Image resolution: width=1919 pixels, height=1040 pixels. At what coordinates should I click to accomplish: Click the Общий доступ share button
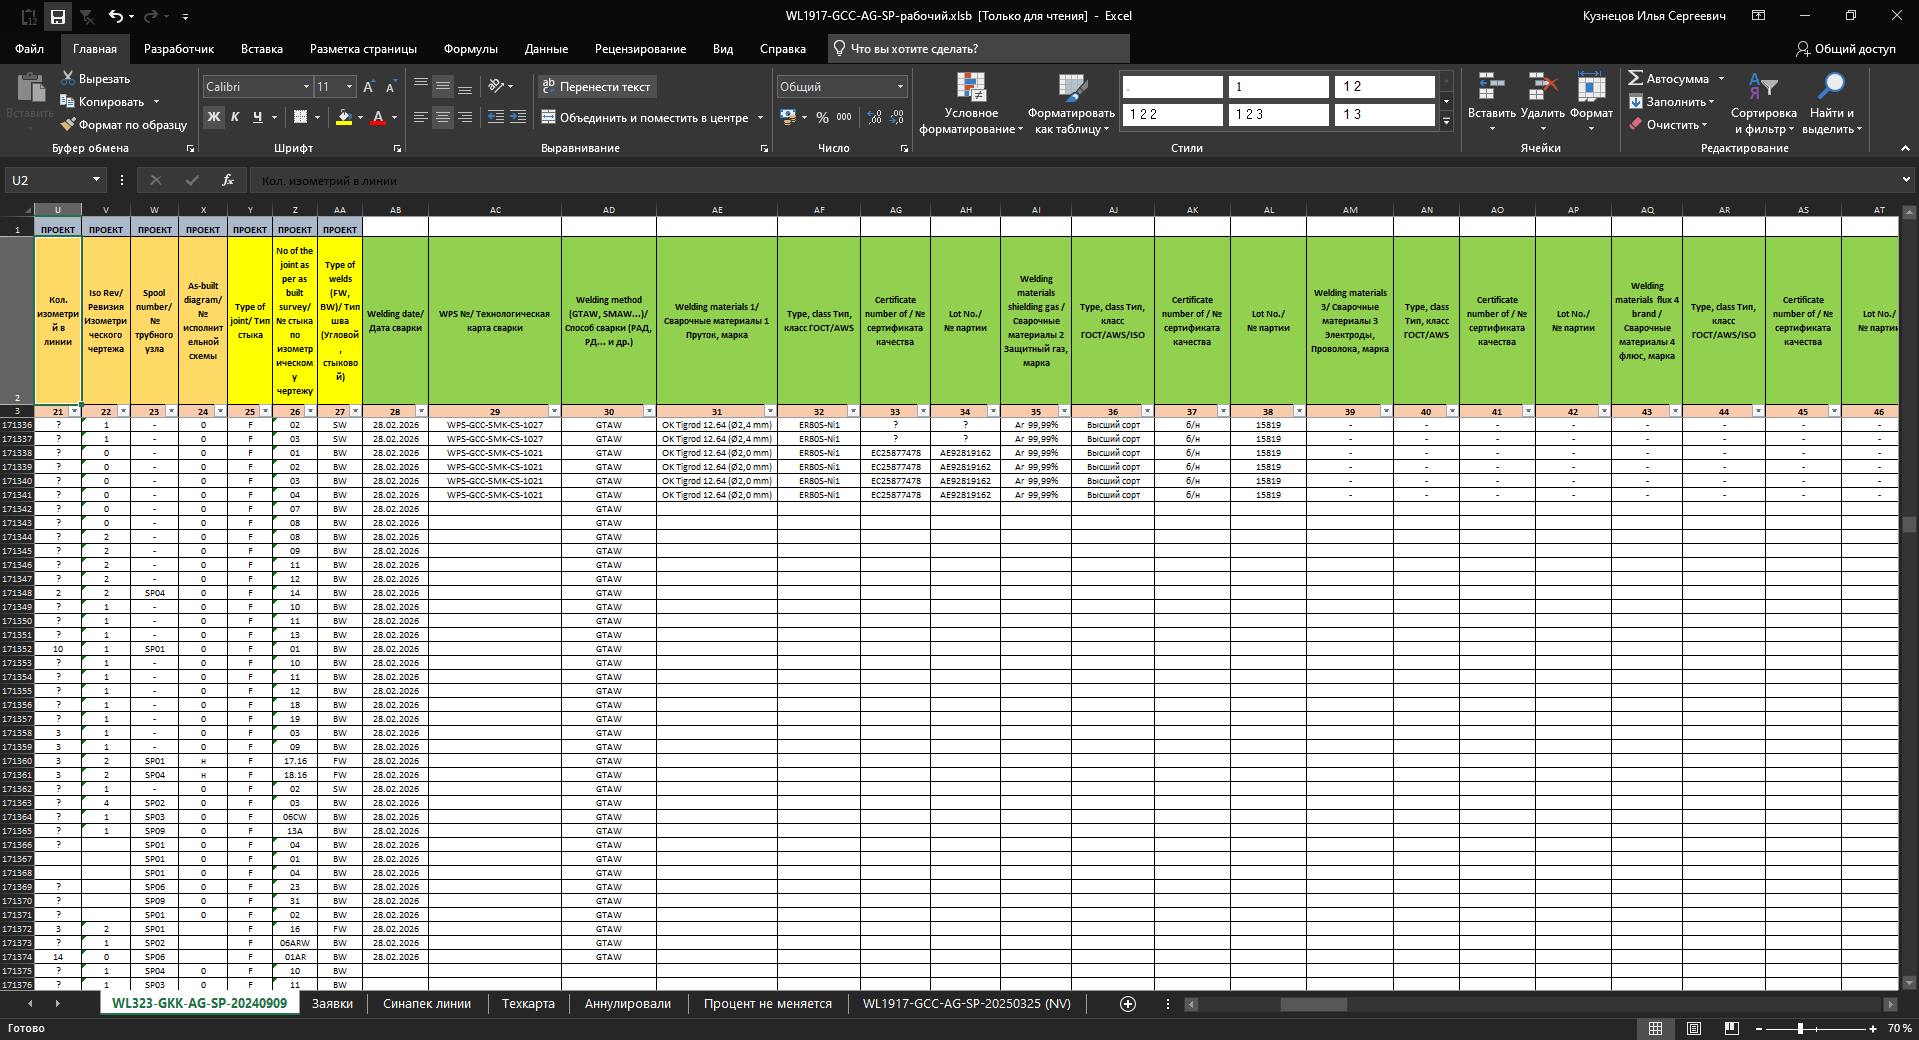pyautogui.click(x=1845, y=49)
